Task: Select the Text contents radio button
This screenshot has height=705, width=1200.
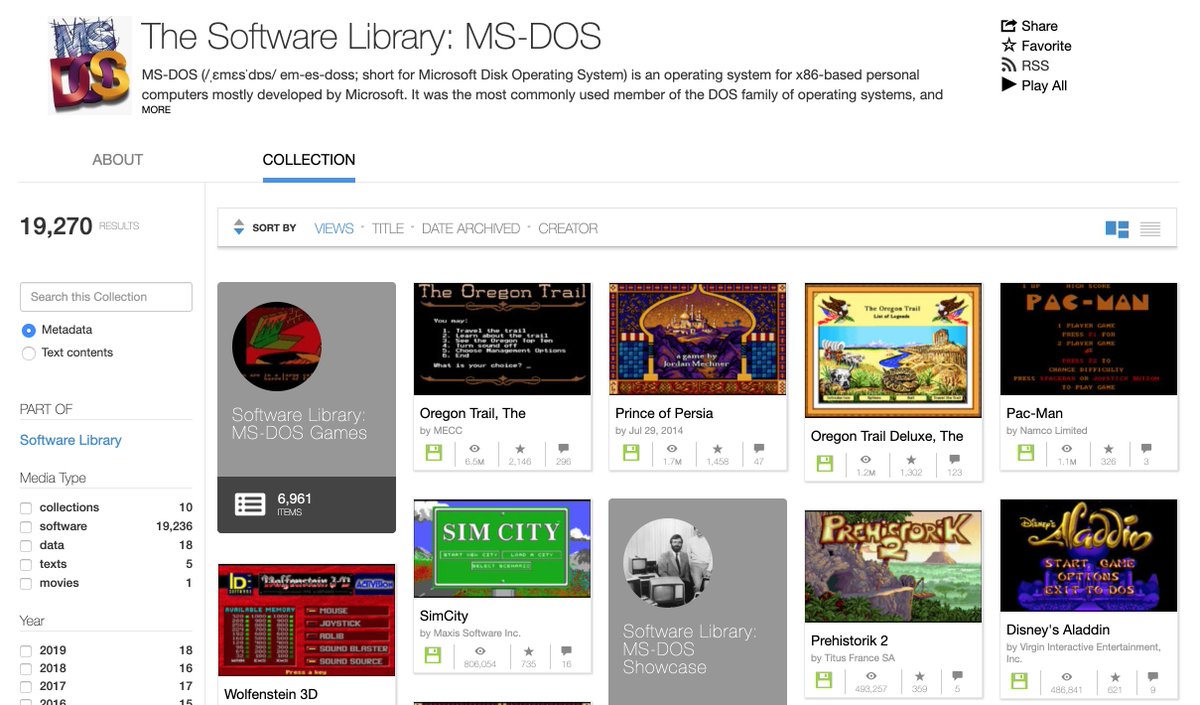Action: pyautogui.click(x=28, y=353)
